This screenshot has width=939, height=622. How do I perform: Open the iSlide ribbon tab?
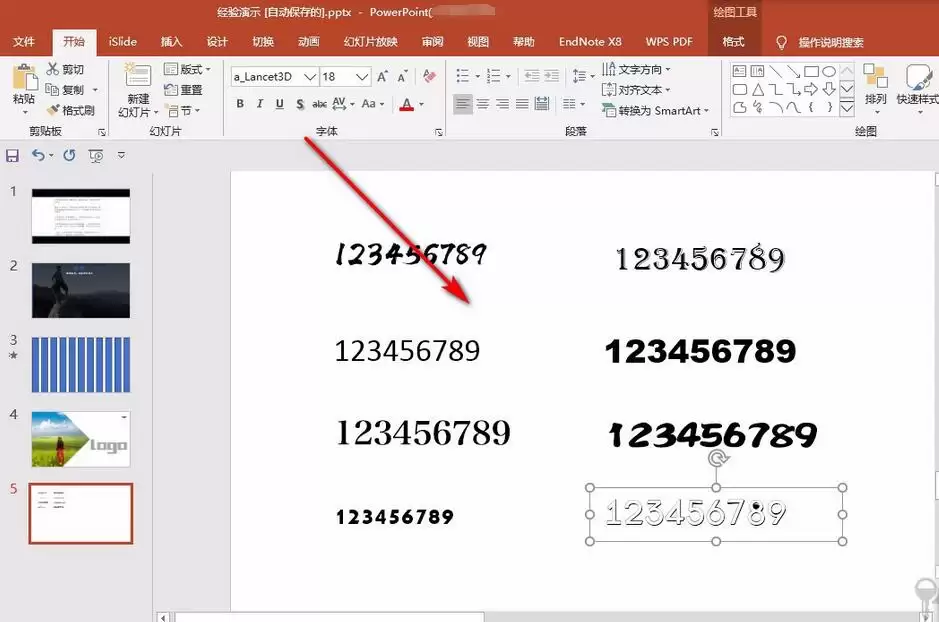coord(123,42)
